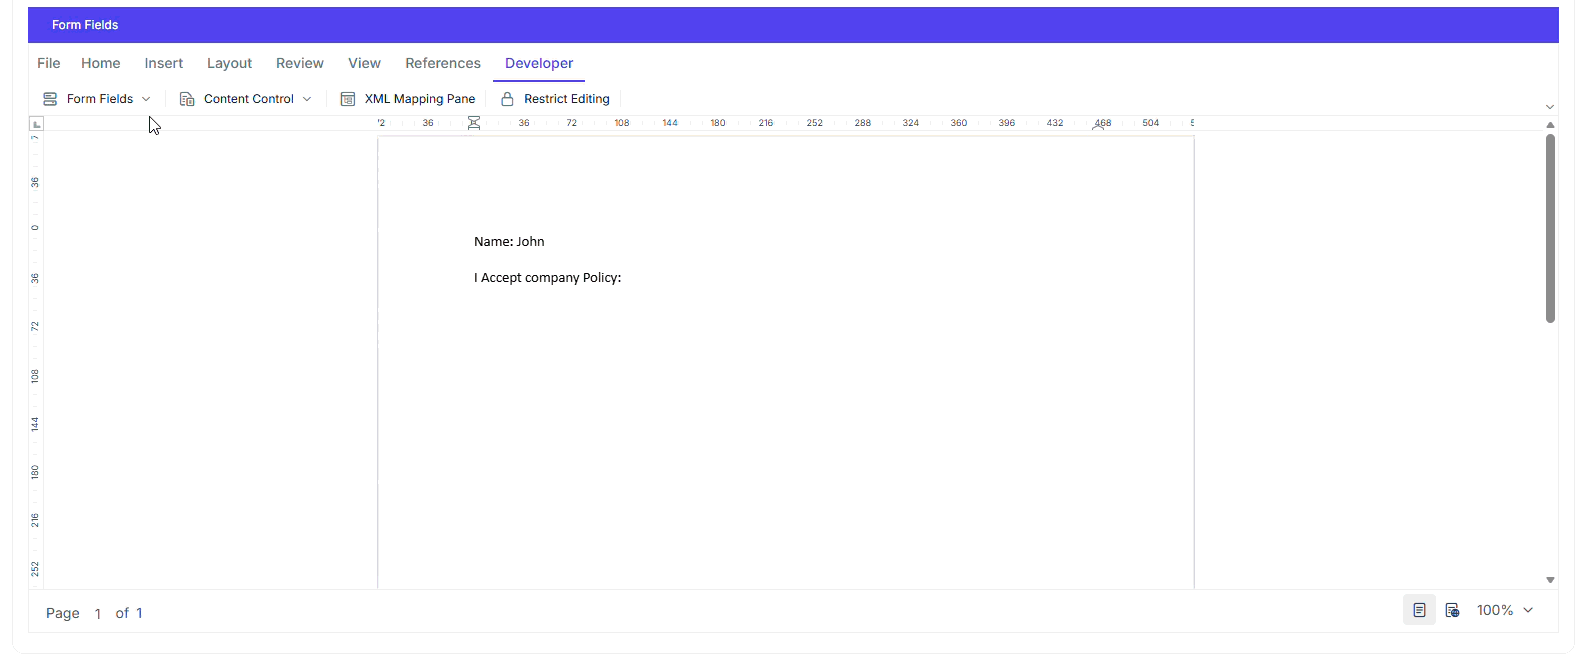
Task: Click the Form Fields title bar text
Action: coord(85,25)
